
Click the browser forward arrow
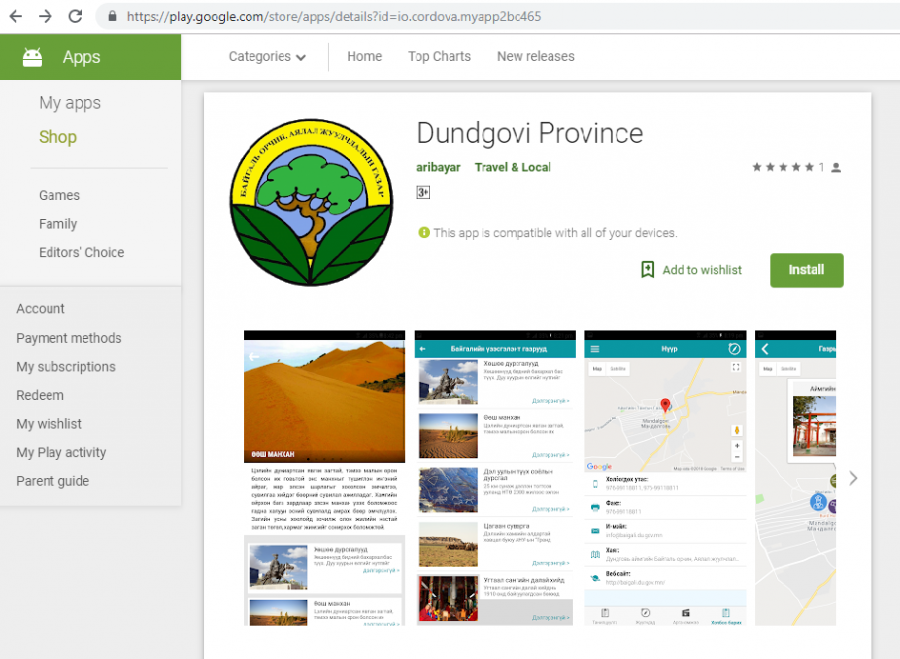point(45,16)
